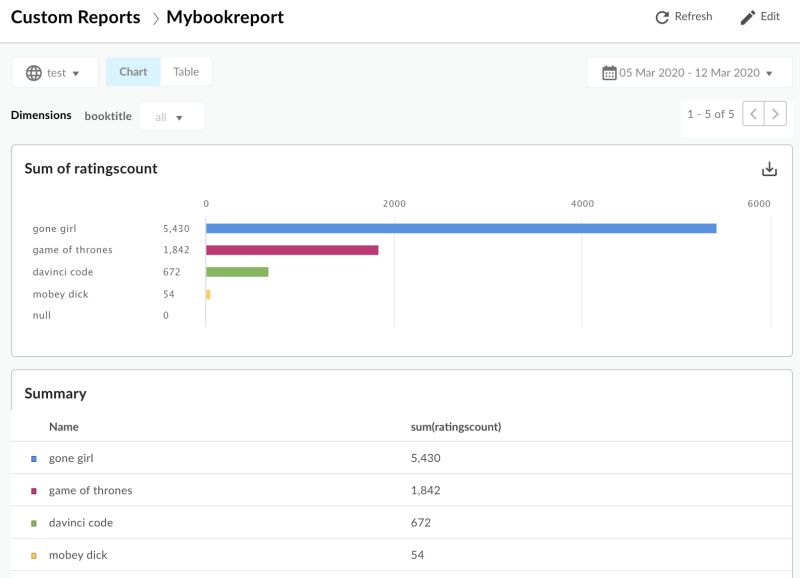The width and height of the screenshot is (800, 578).
Task: Click the next page chevron
Action: point(775,113)
